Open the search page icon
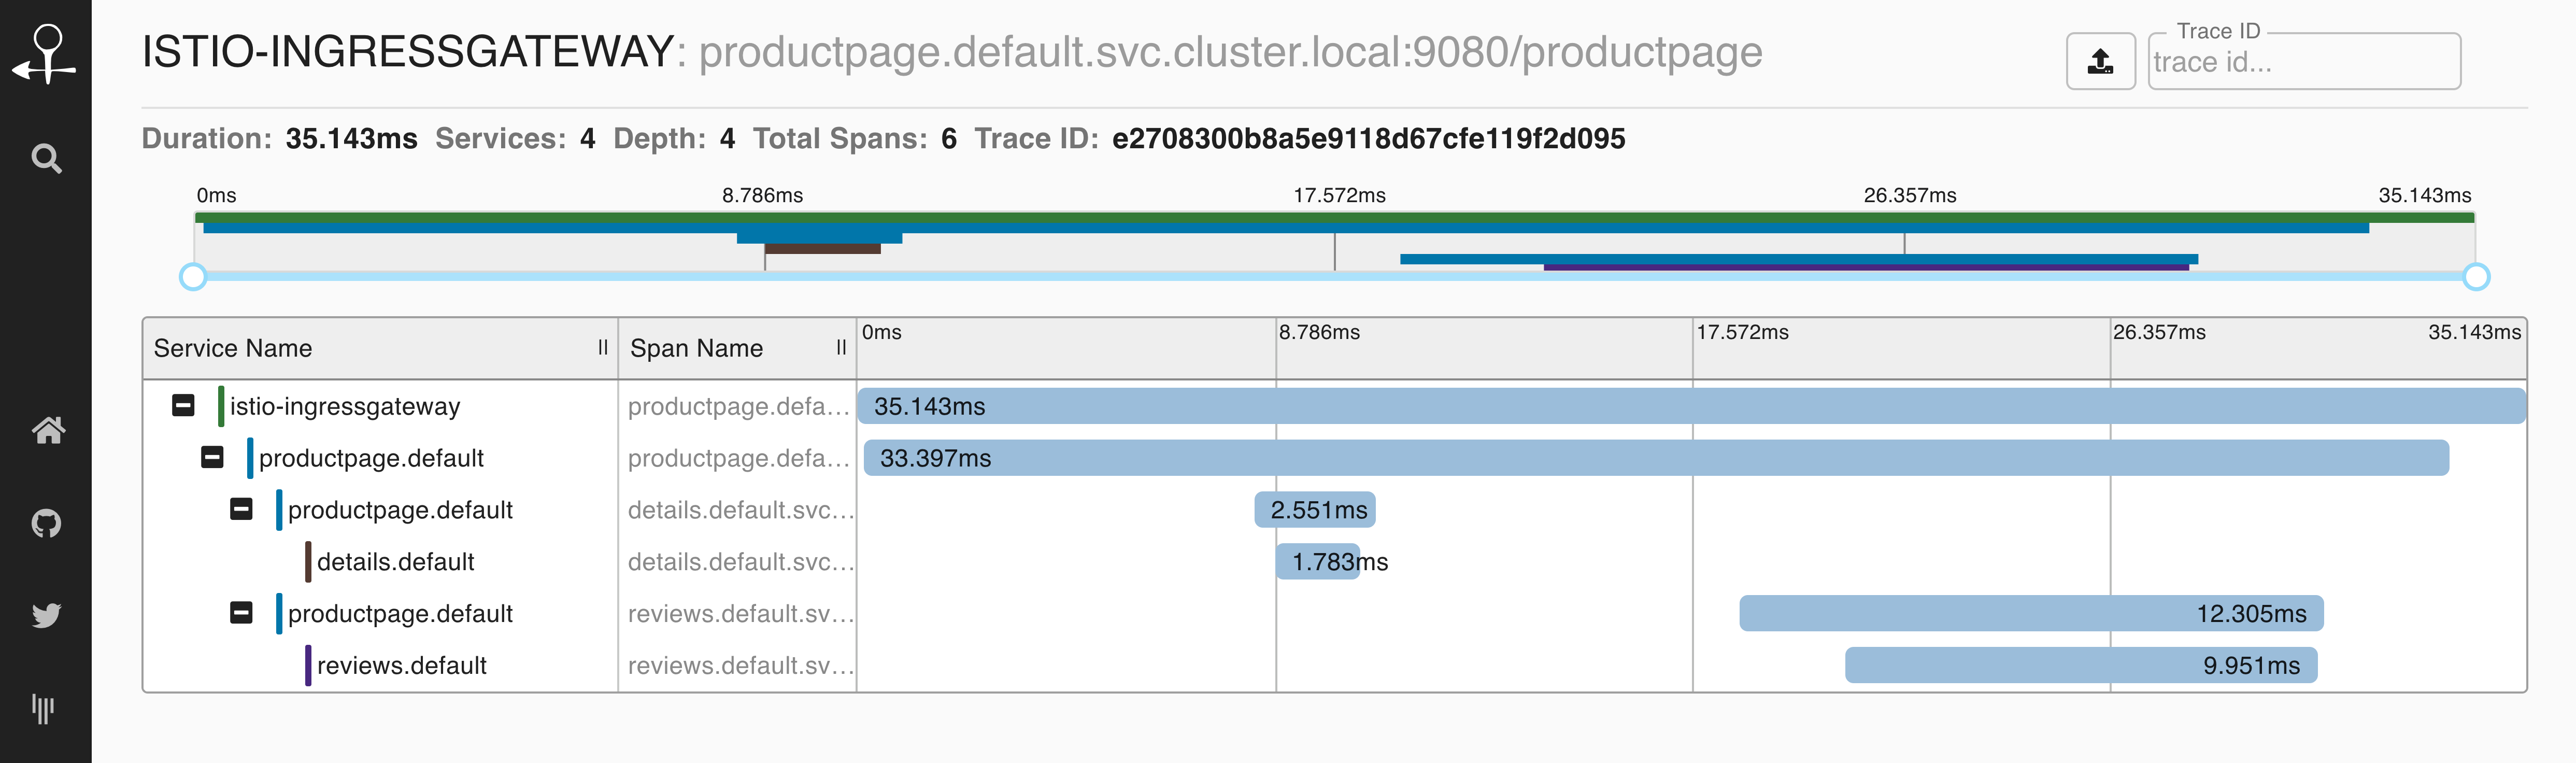This screenshot has width=2576, height=763. point(46,158)
